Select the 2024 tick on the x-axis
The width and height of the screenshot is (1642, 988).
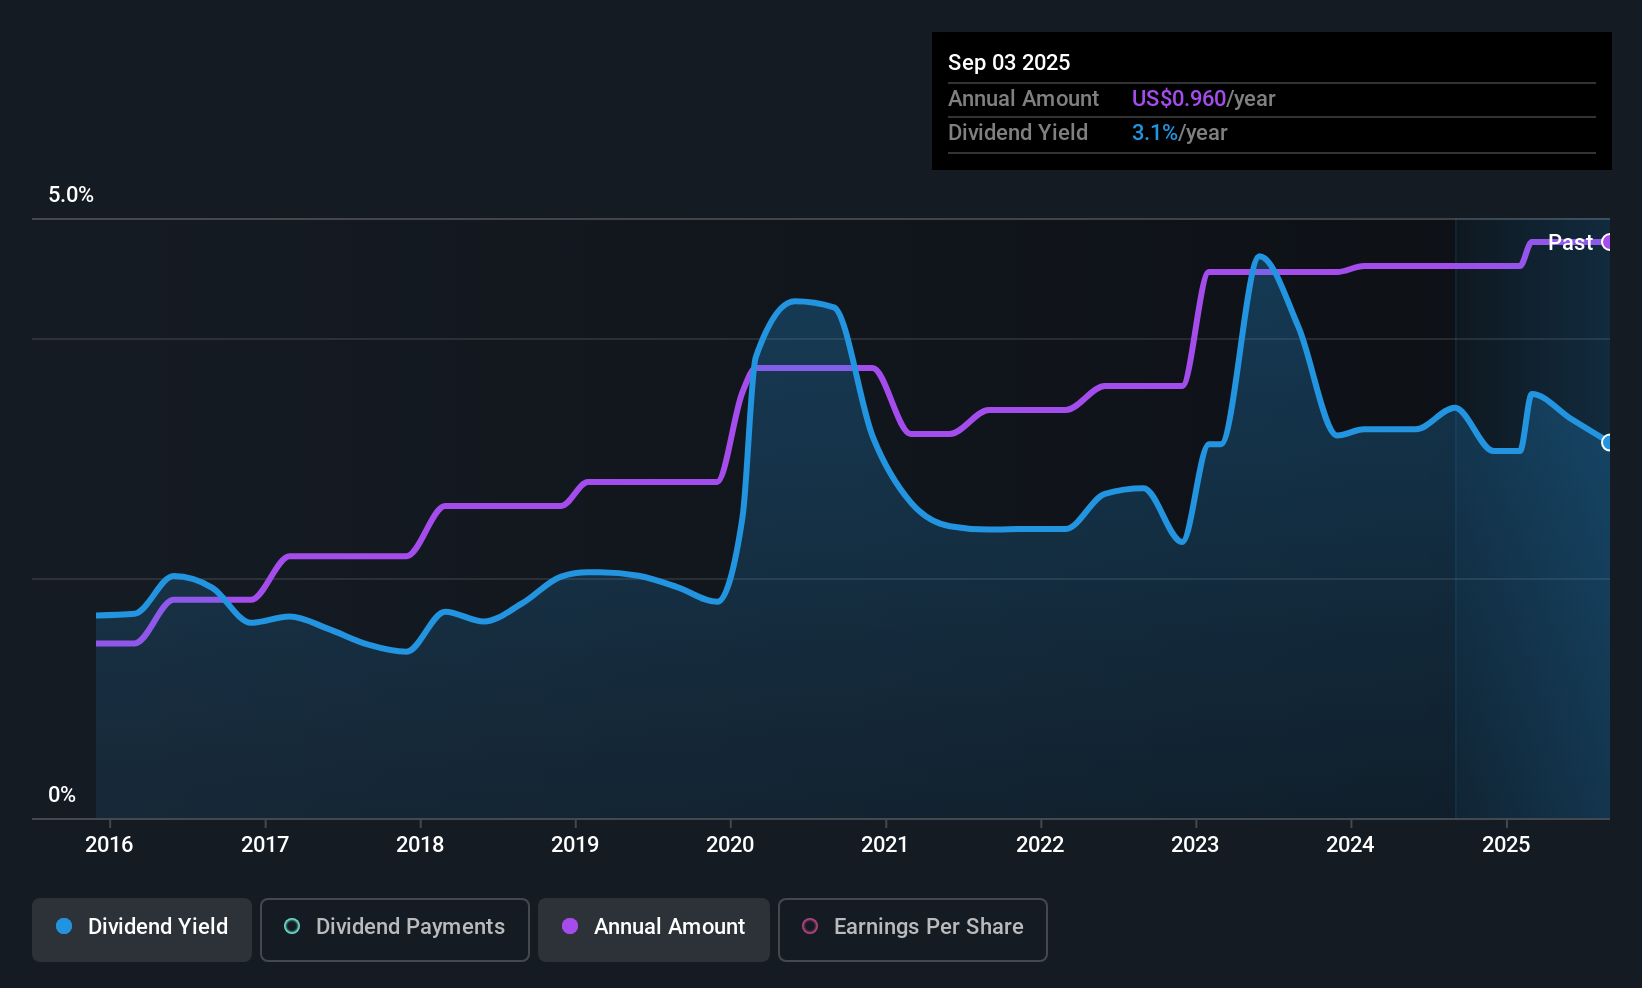pyautogui.click(x=1350, y=845)
